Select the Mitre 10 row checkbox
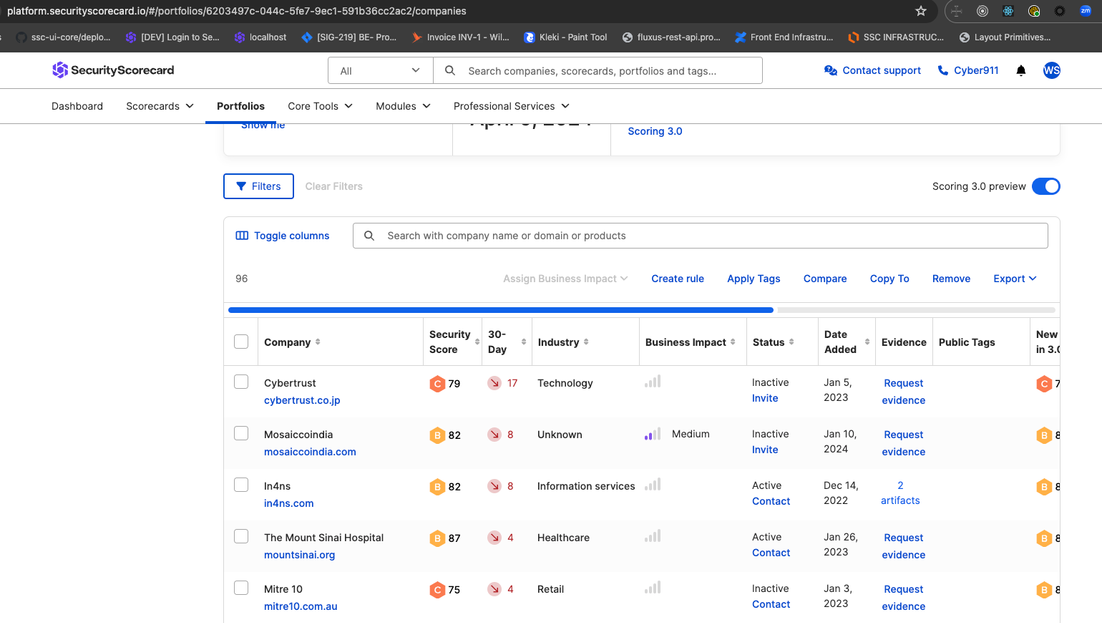 point(241,588)
